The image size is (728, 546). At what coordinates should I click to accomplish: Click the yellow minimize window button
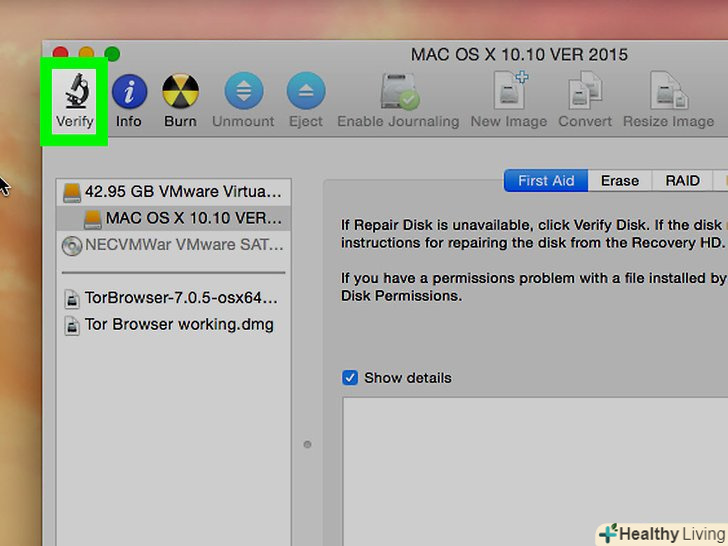point(86,53)
